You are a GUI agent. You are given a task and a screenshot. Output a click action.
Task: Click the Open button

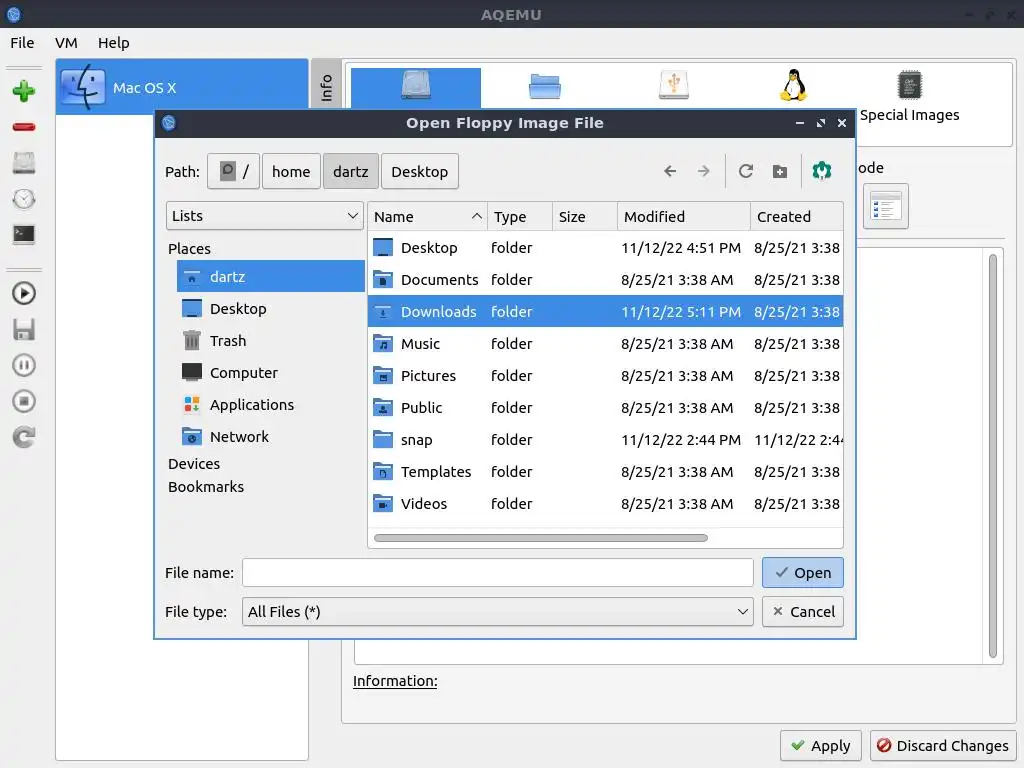pyautogui.click(x=803, y=573)
